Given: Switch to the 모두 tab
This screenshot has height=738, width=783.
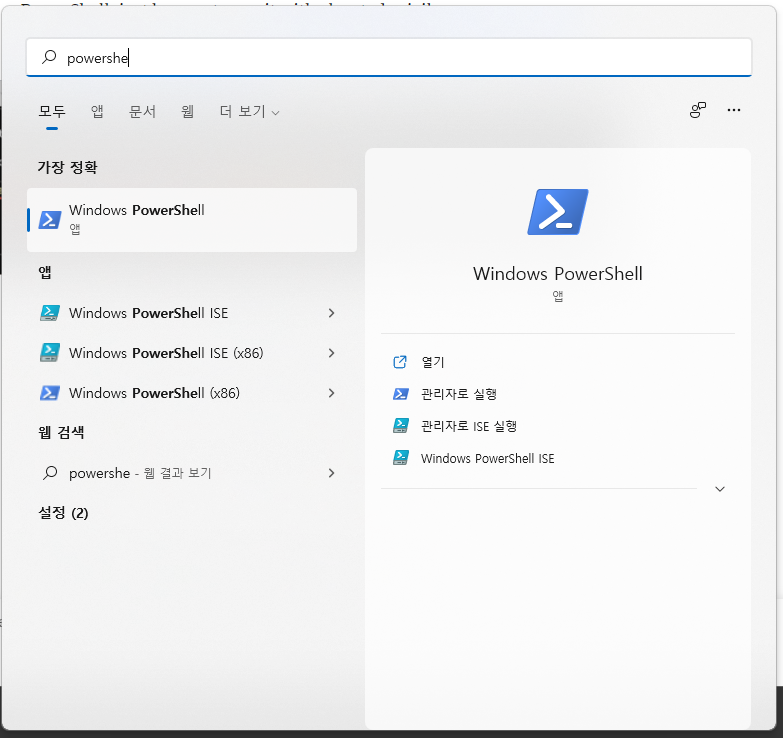Looking at the screenshot, I should coord(52,111).
